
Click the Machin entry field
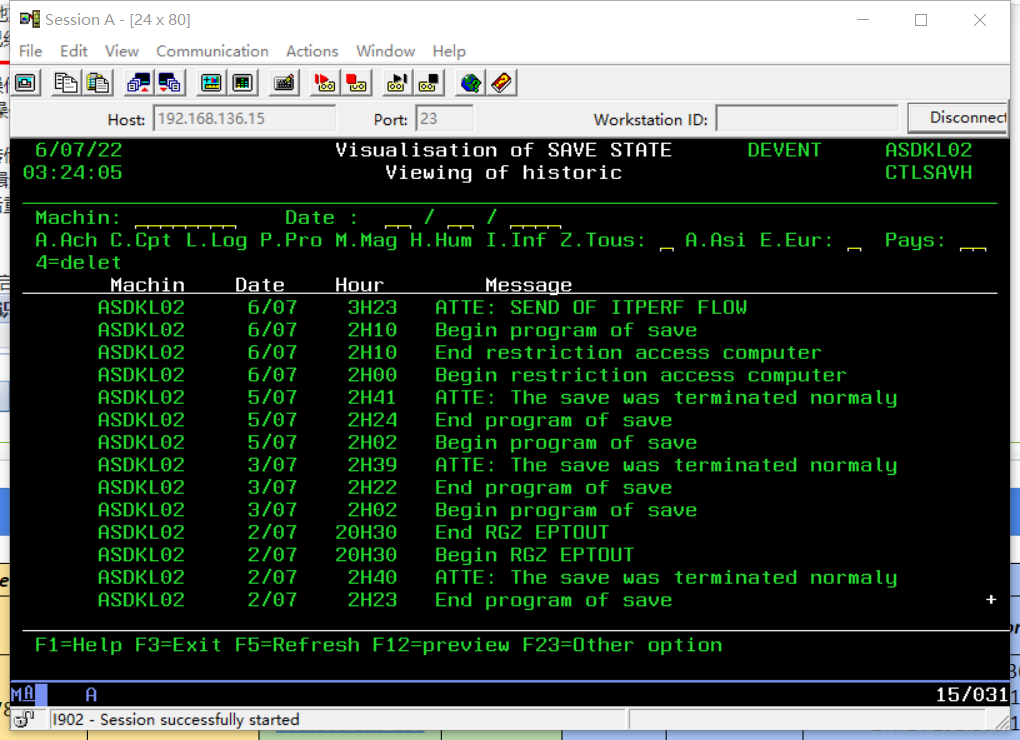(185, 218)
